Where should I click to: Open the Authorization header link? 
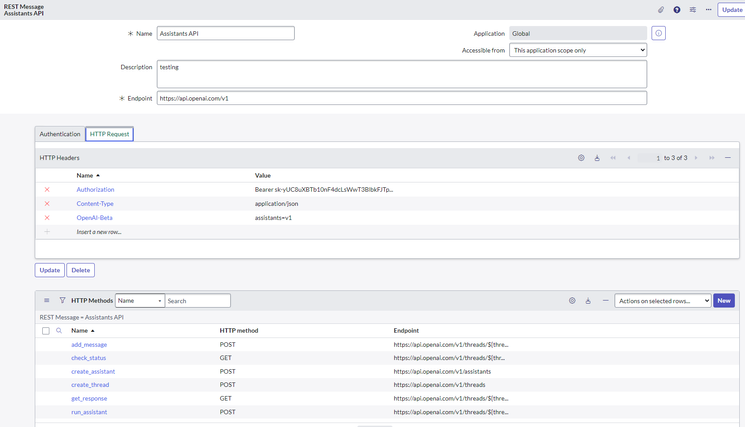[95, 190]
